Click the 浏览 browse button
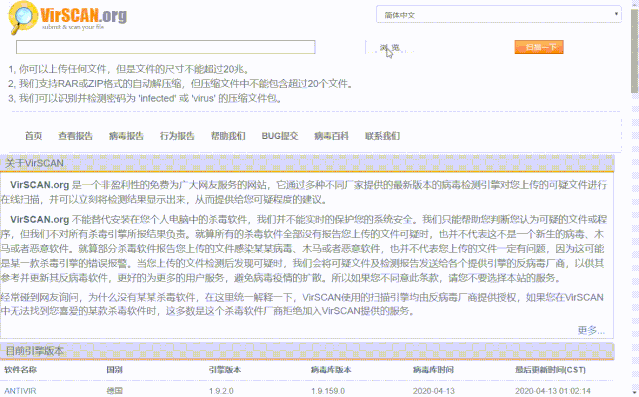This screenshot has height=397, width=639. click(390, 48)
